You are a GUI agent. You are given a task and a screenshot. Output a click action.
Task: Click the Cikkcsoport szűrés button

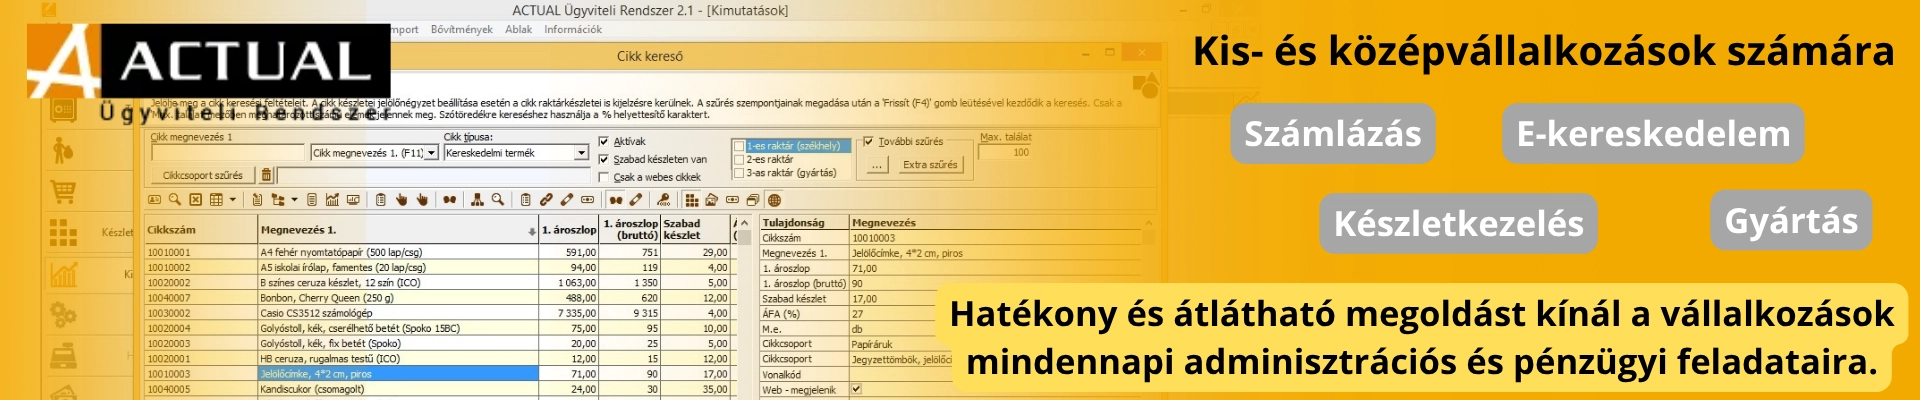point(203,175)
